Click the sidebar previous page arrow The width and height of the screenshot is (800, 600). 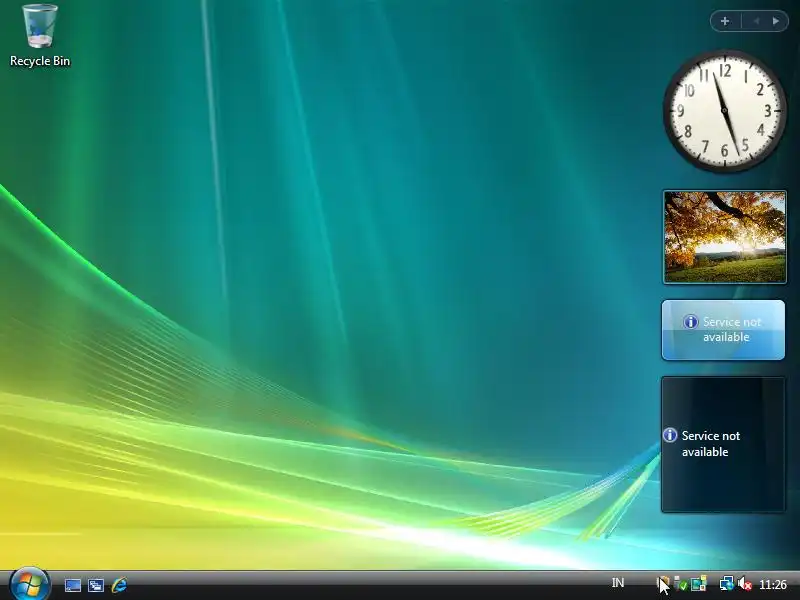click(756, 21)
